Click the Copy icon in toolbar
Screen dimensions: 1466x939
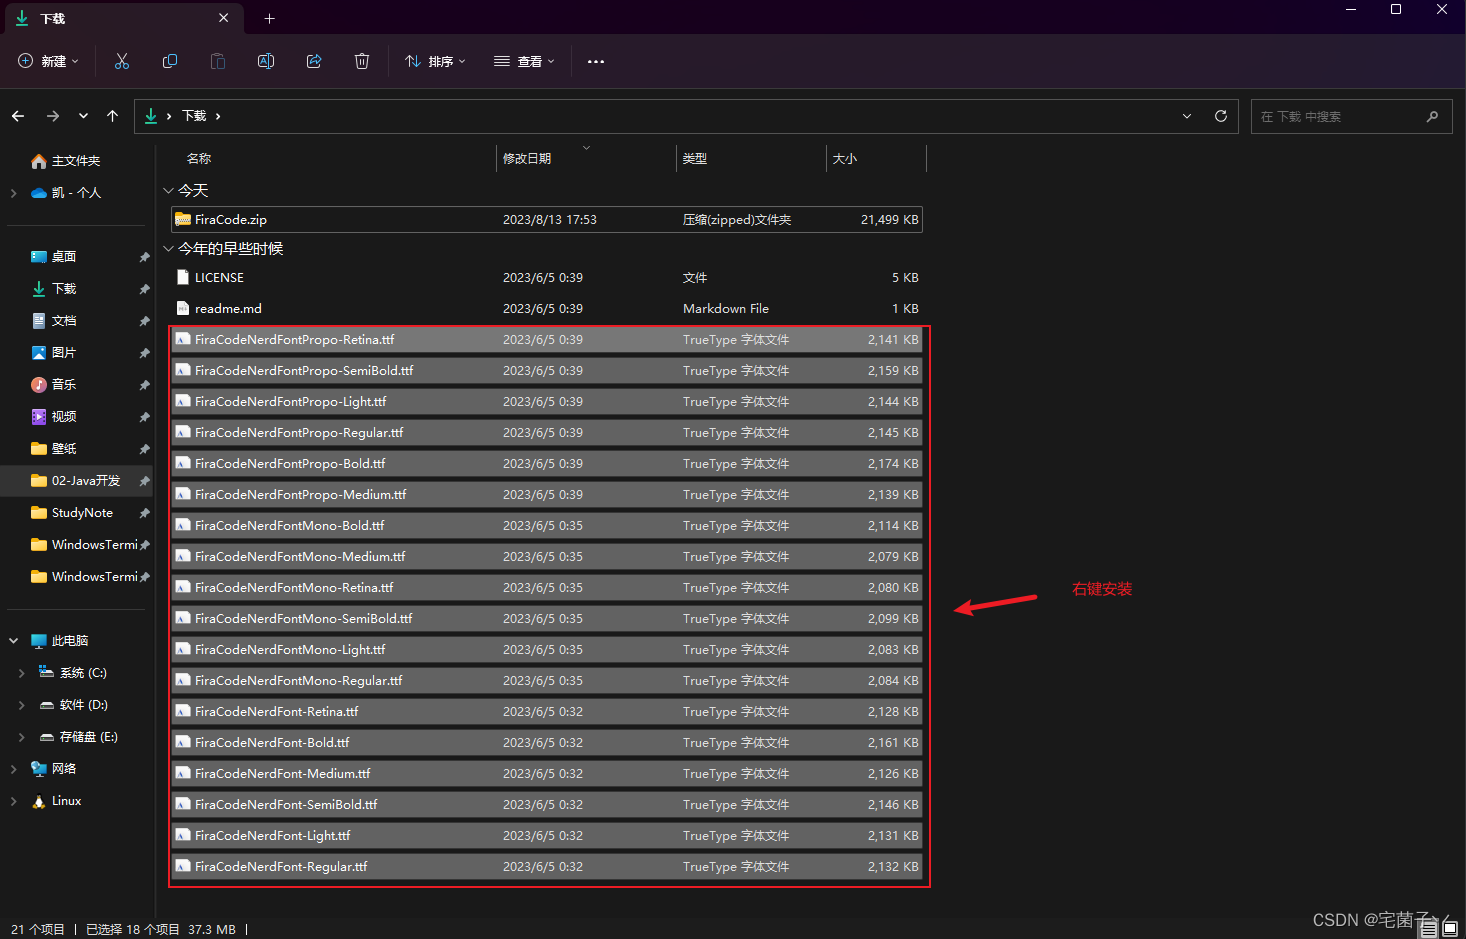click(x=170, y=61)
